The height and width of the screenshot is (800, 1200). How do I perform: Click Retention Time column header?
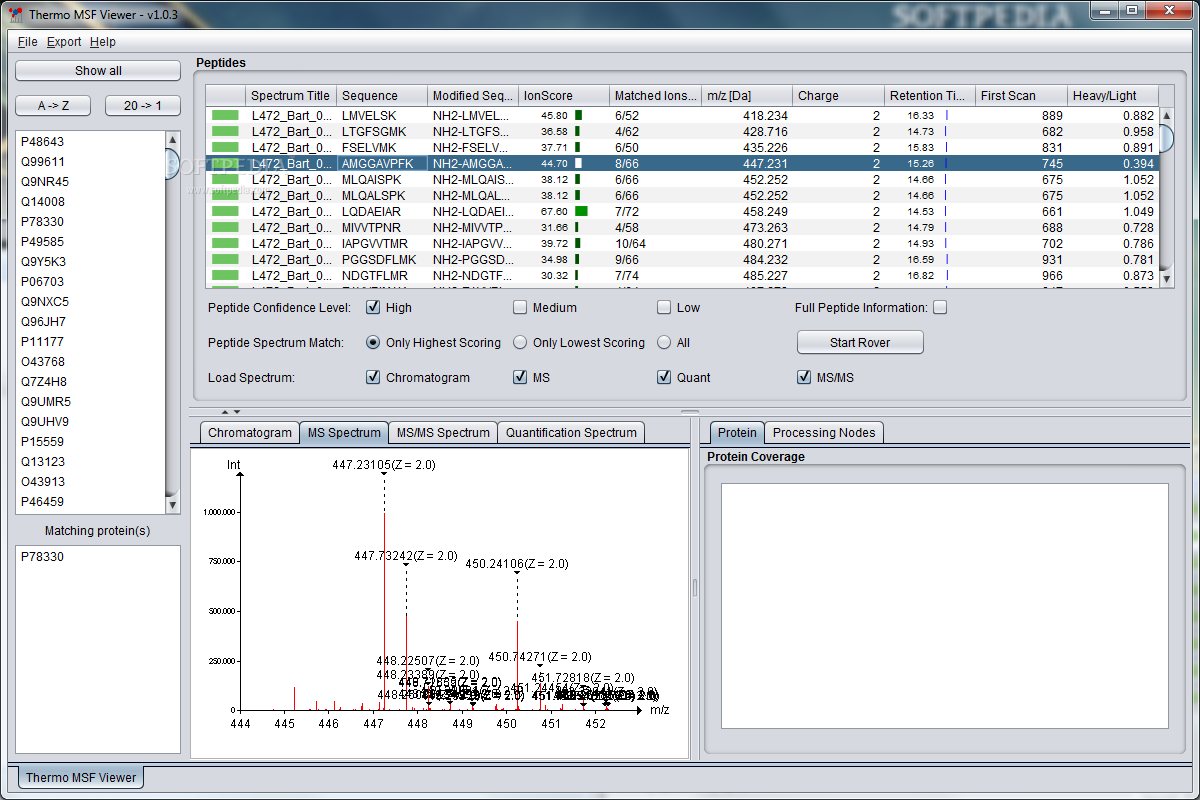pos(930,96)
